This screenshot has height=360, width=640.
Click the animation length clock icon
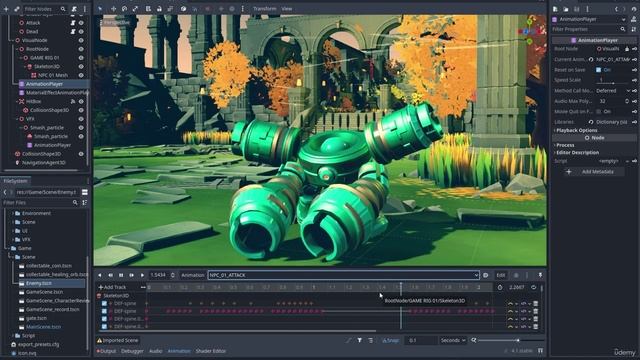[500, 287]
